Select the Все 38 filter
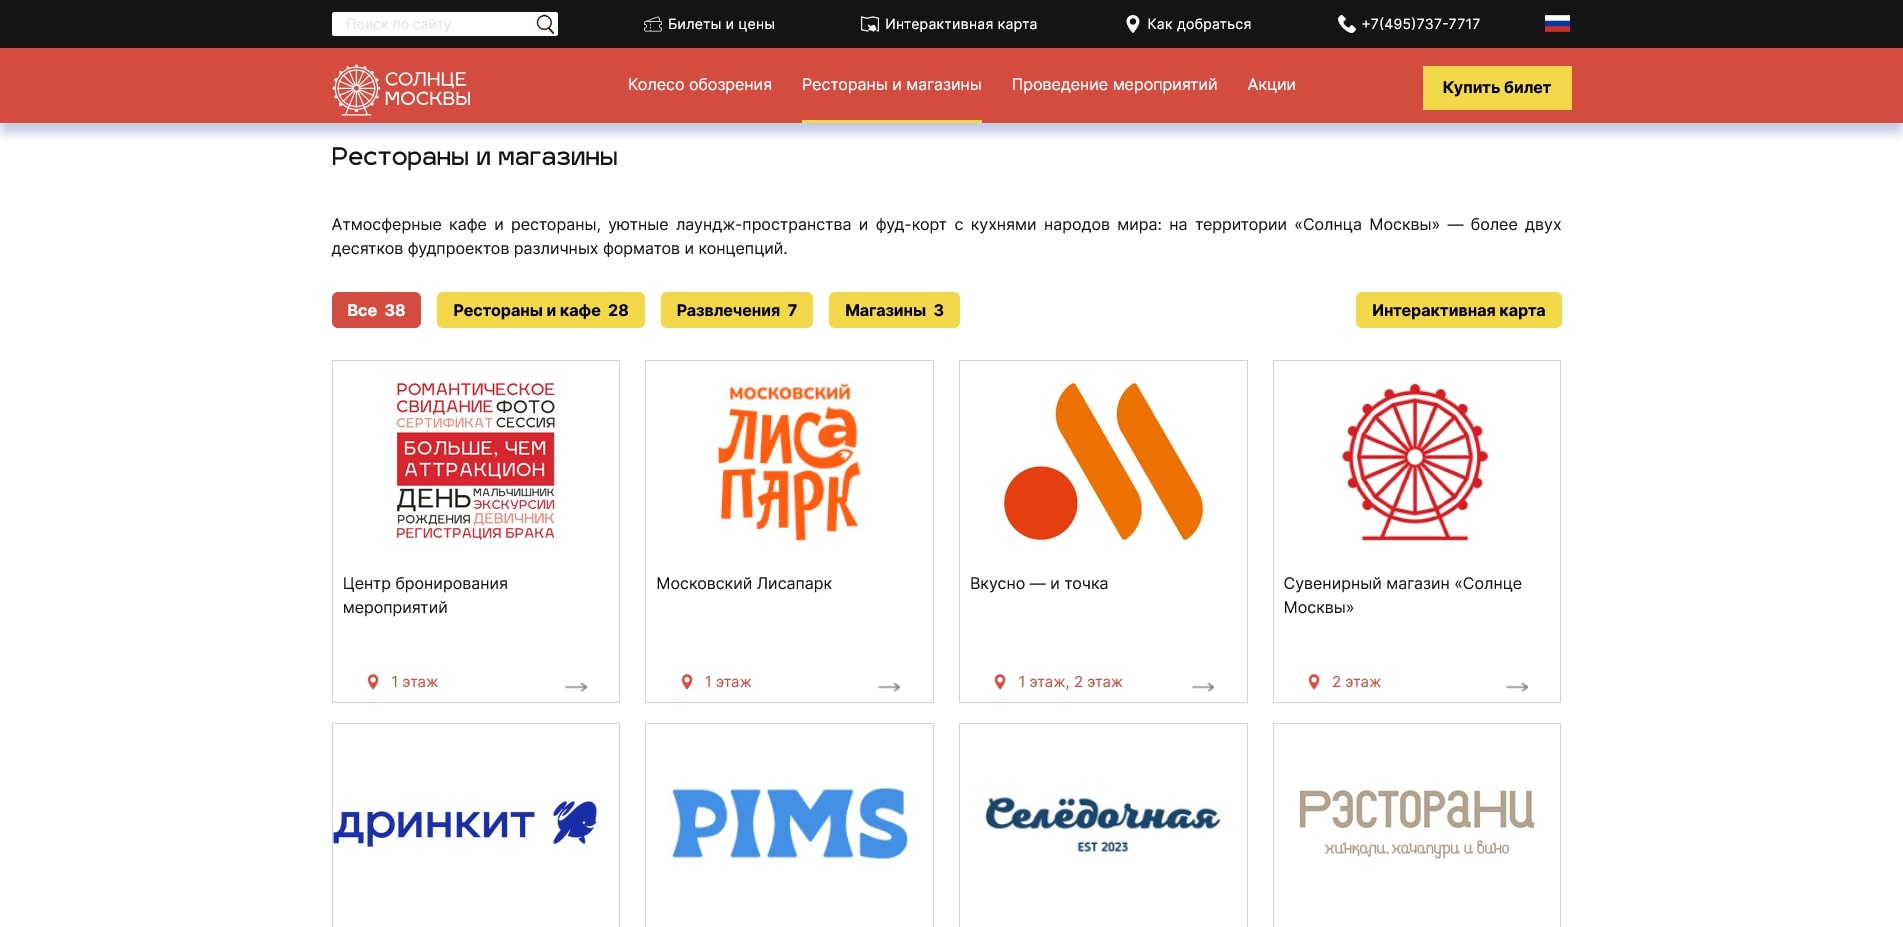Viewport: 1903px width, 927px height. tap(376, 310)
